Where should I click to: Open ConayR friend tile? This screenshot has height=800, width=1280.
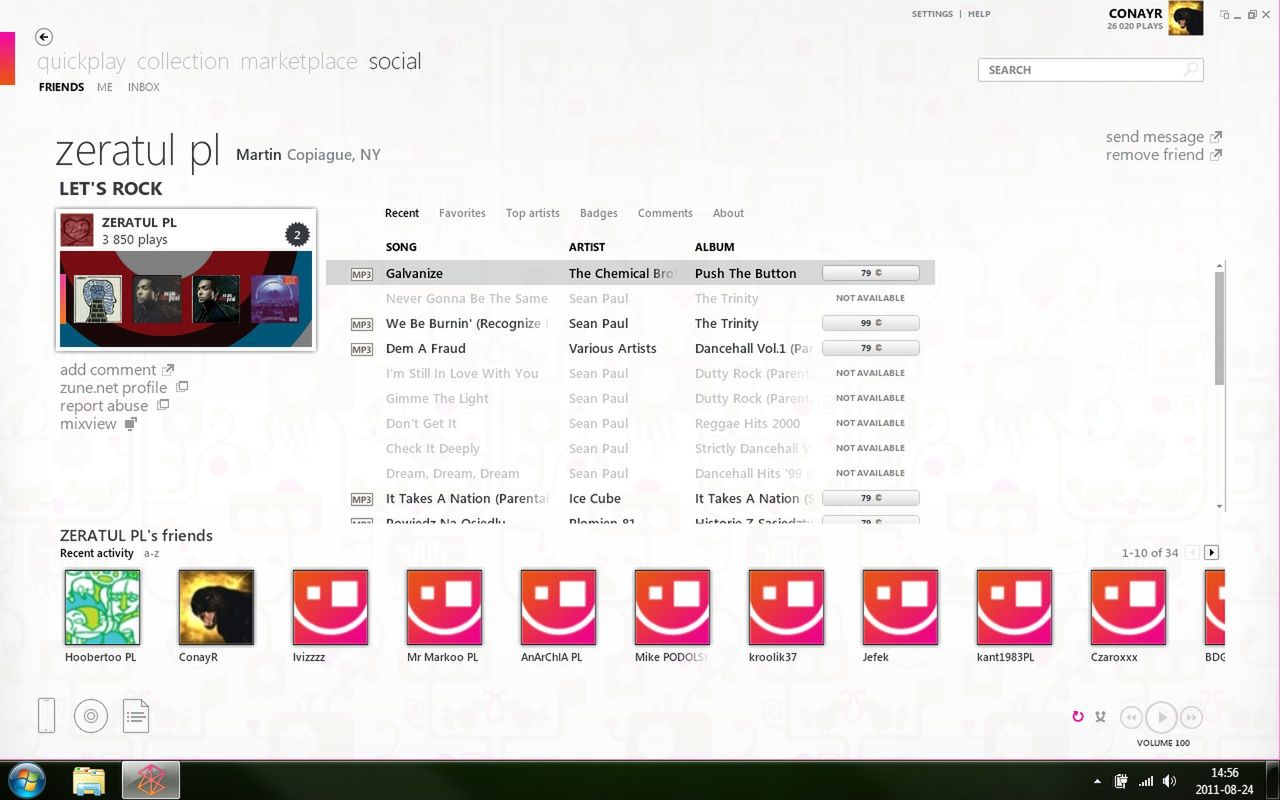point(216,607)
